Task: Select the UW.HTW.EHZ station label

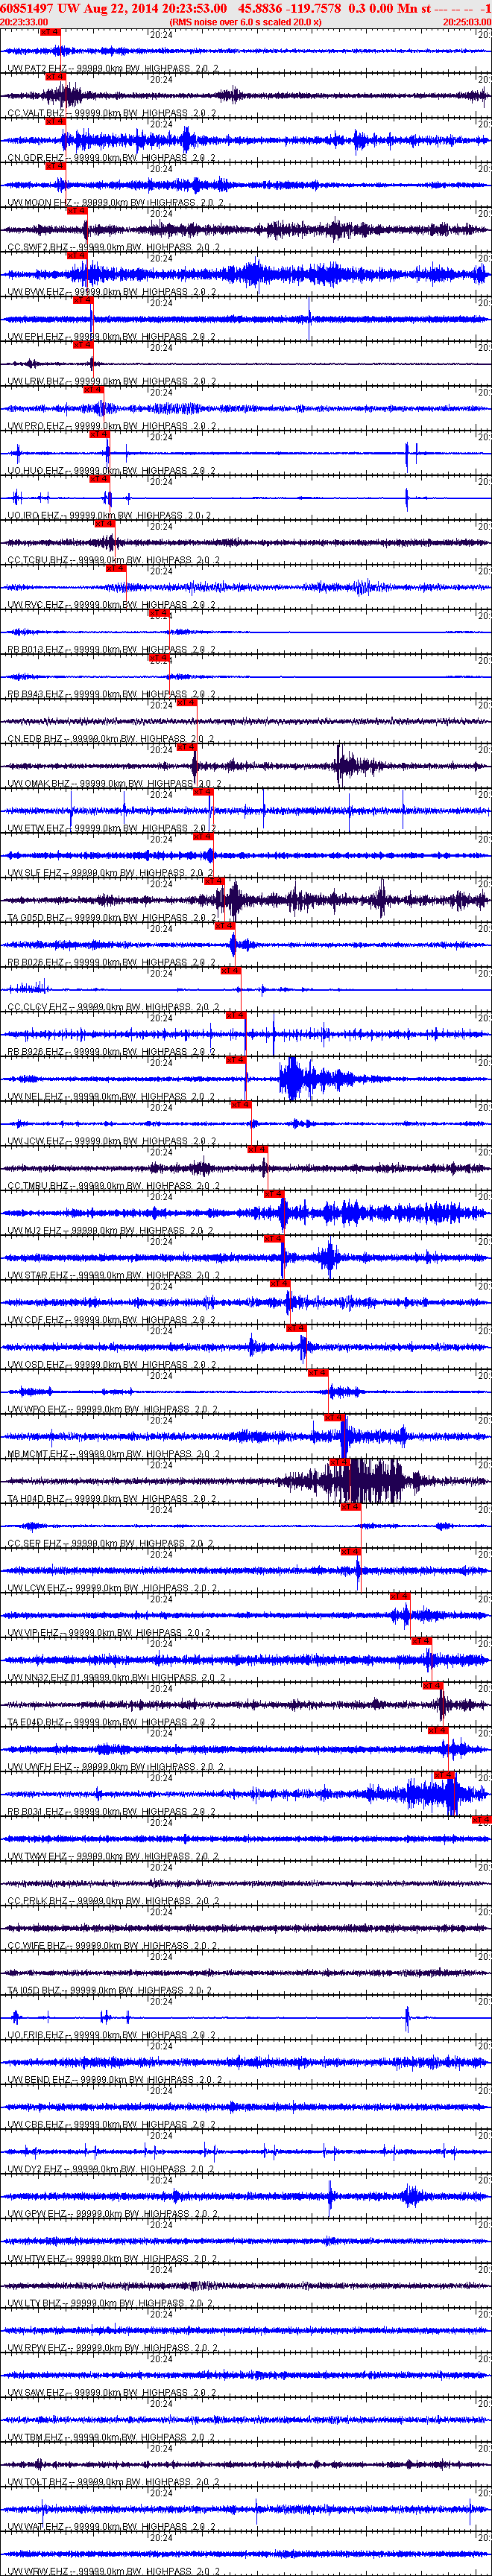Action: (x=112, y=2258)
